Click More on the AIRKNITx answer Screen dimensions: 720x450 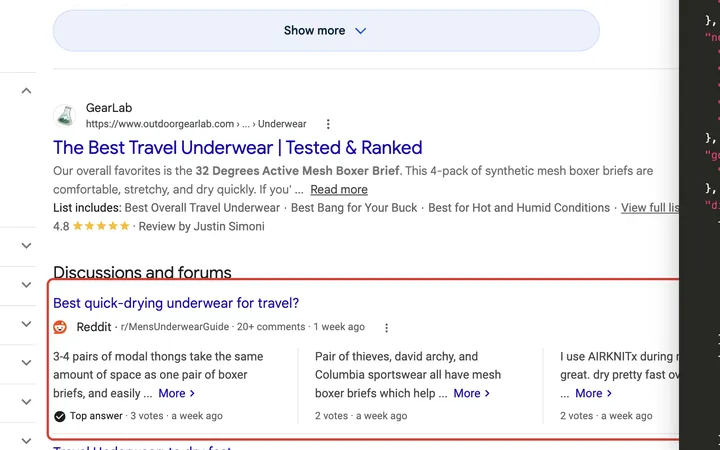pos(593,393)
